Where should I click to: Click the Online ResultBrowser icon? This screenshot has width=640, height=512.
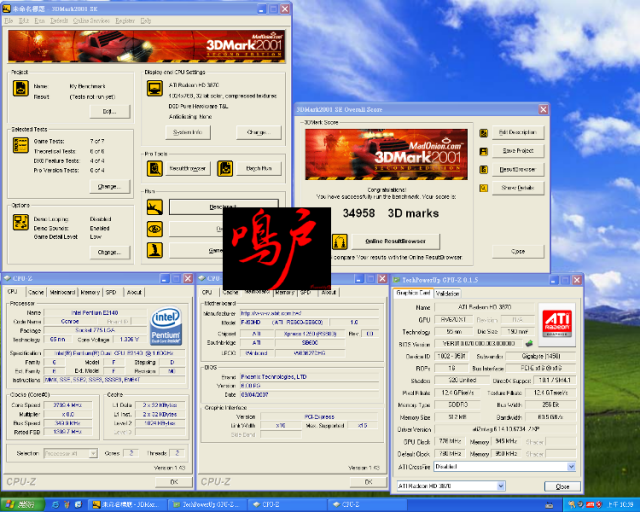tap(340, 242)
